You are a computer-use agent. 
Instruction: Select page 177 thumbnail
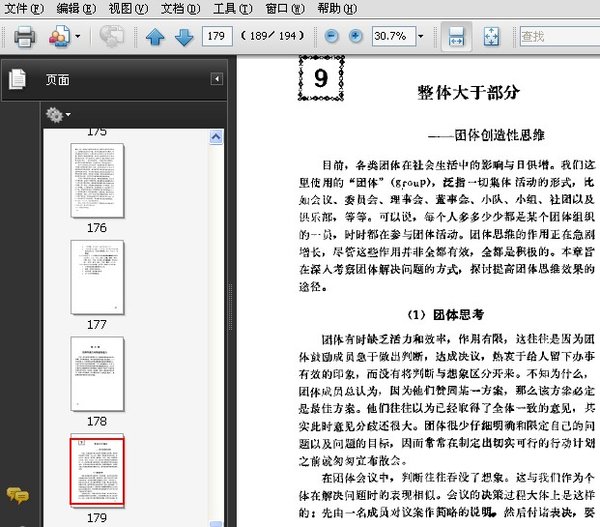[x=97, y=277]
